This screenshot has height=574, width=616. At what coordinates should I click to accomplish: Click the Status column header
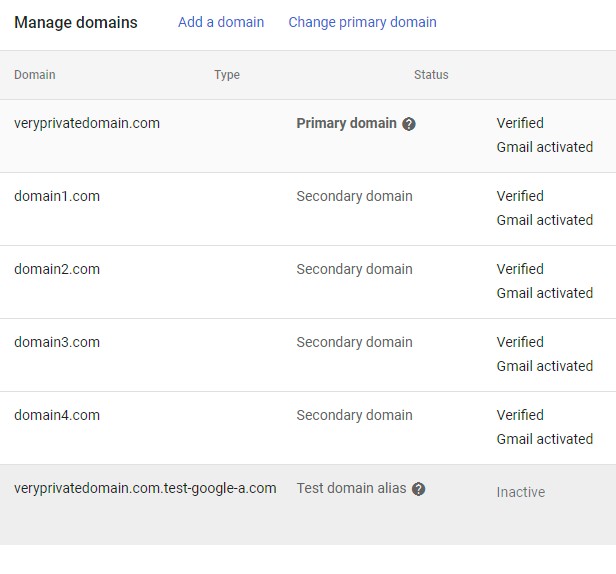coord(431,75)
